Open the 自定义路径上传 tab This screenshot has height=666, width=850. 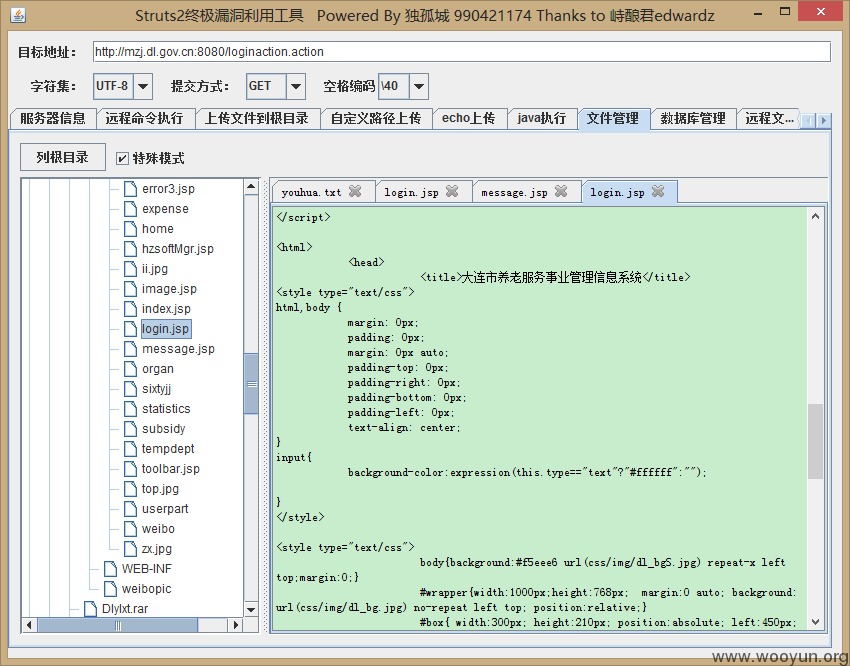pyautogui.click(x=376, y=119)
